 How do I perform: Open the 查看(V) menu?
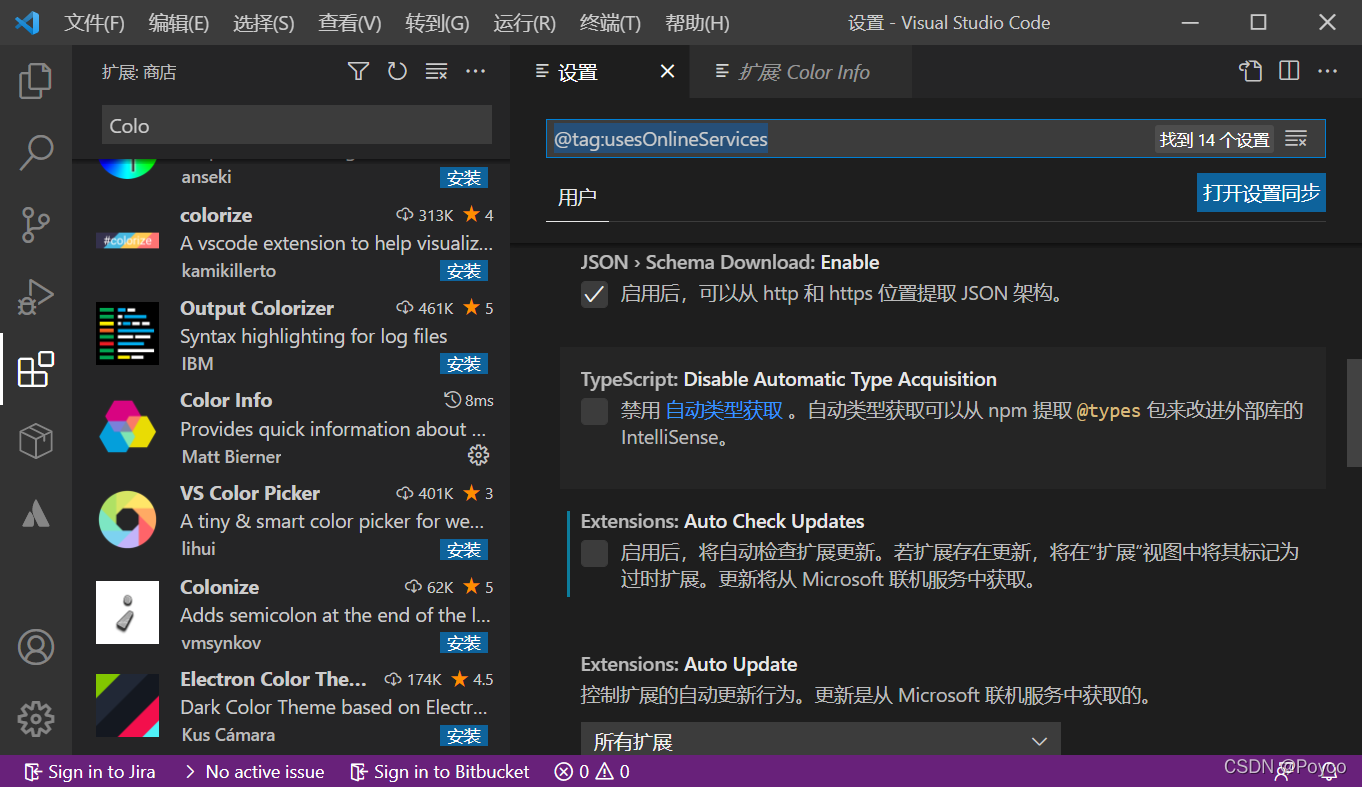[349, 22]
